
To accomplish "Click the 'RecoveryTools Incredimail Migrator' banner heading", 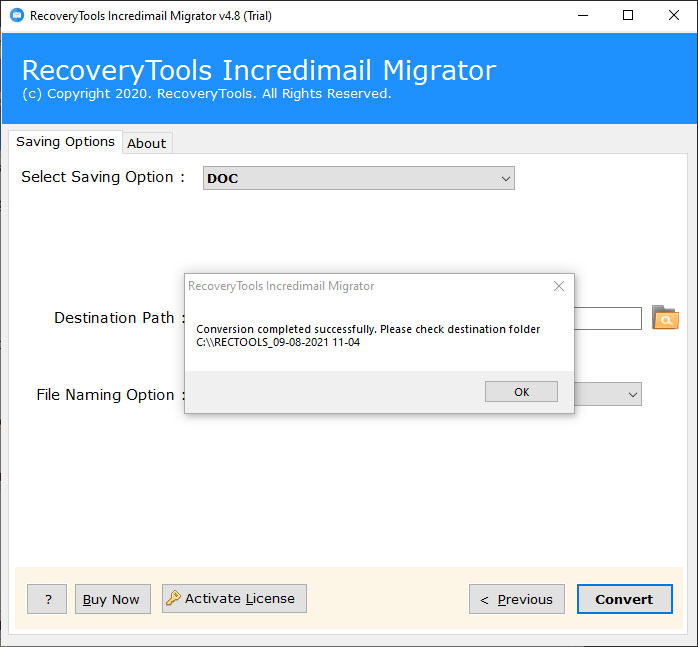I will point(259,70).
